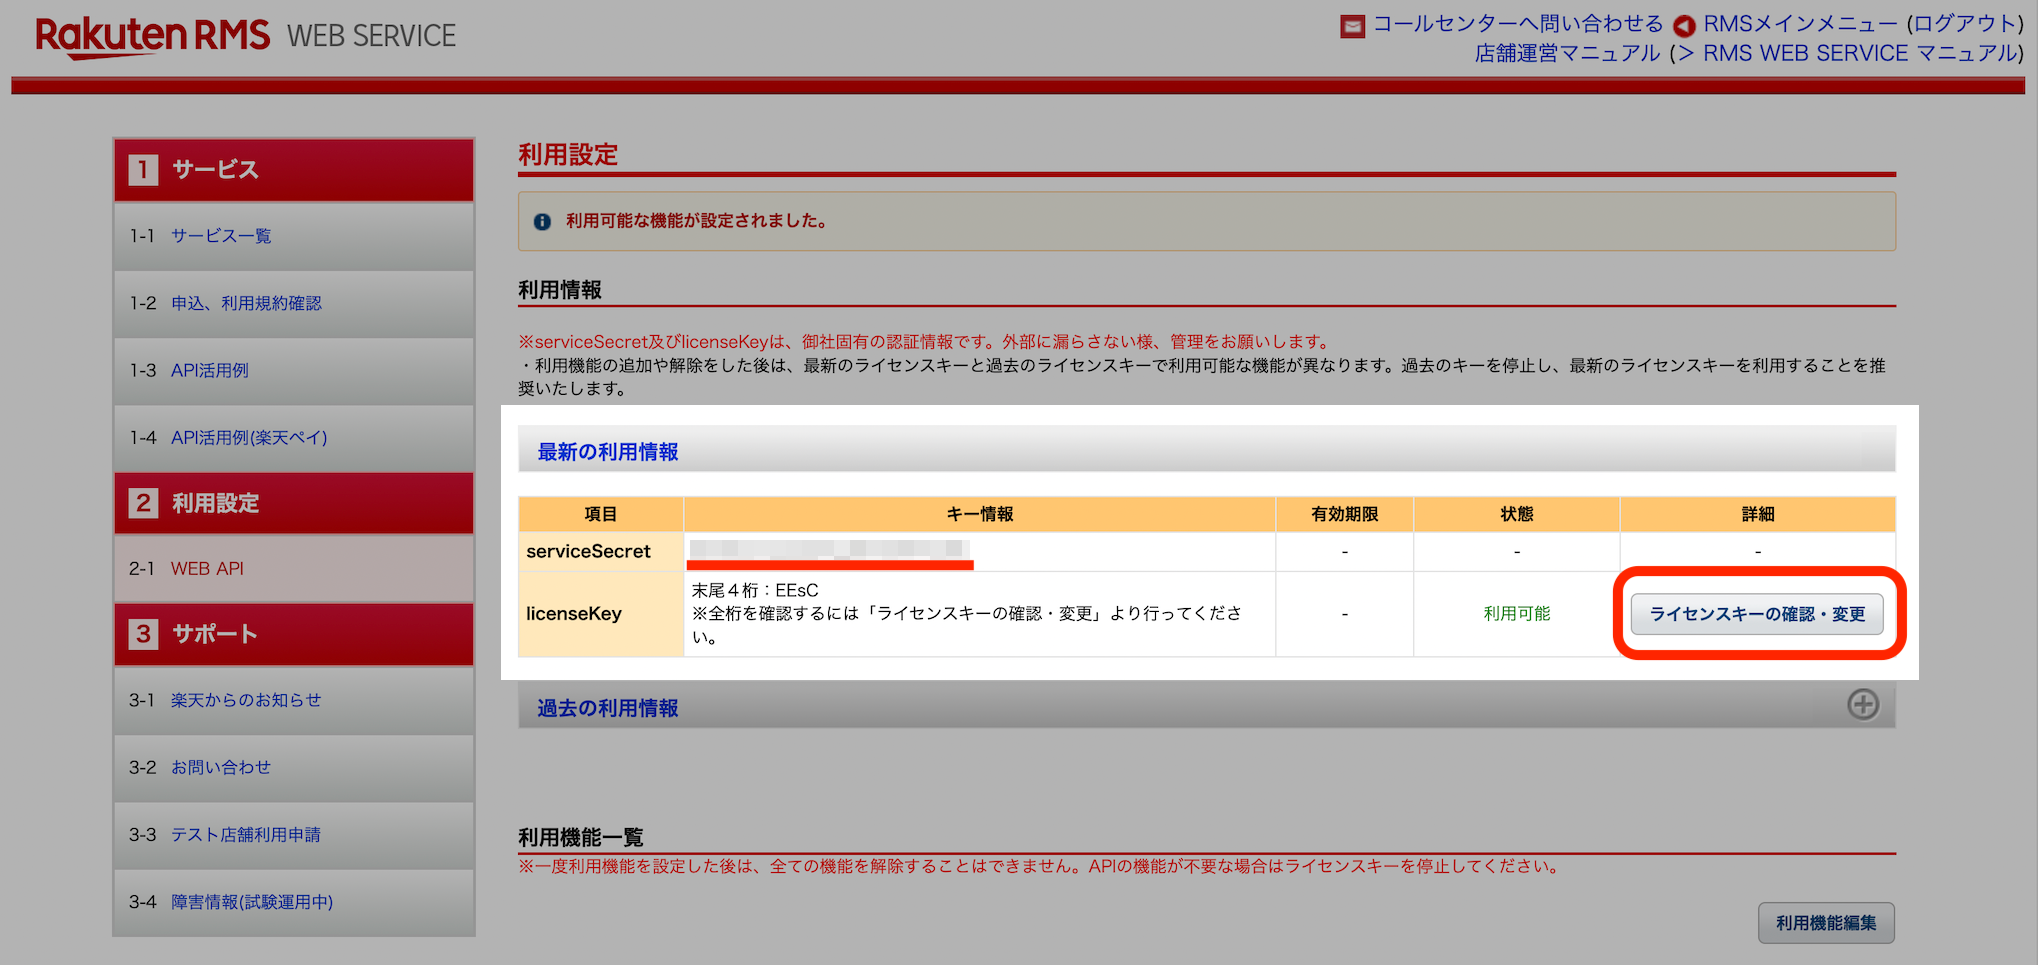Select 申込、利用規約確認 menu item
The width and height of the screenshot is (2038, 965).
click(x=246, y=303)
